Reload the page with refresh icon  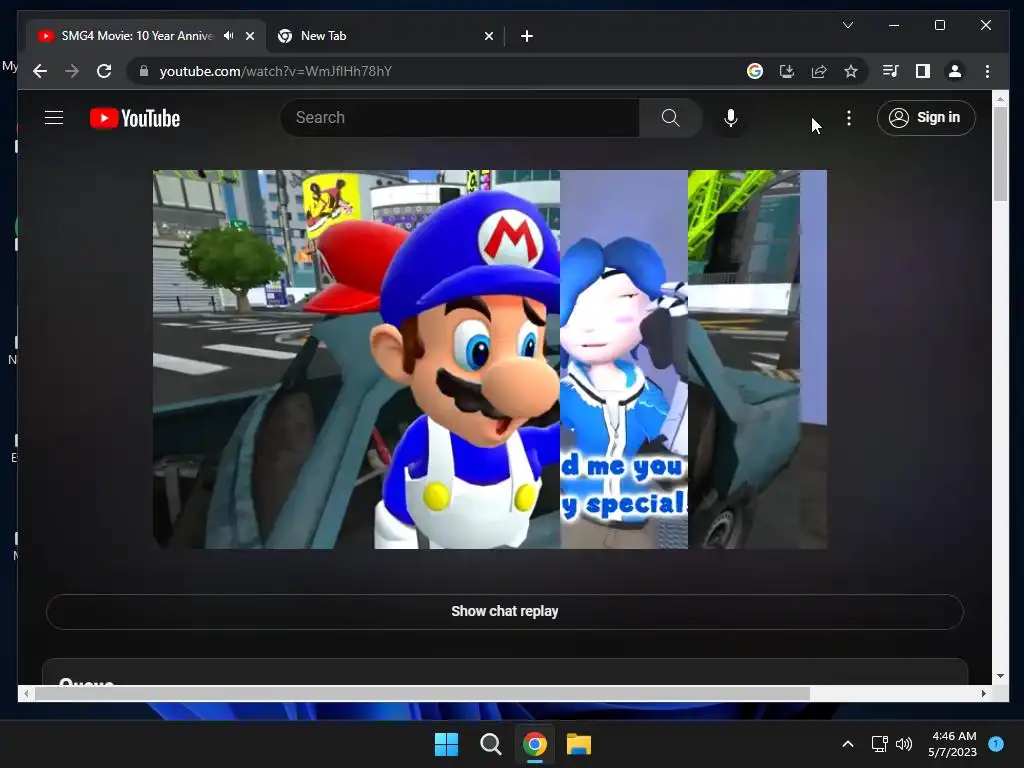(104, 71)
